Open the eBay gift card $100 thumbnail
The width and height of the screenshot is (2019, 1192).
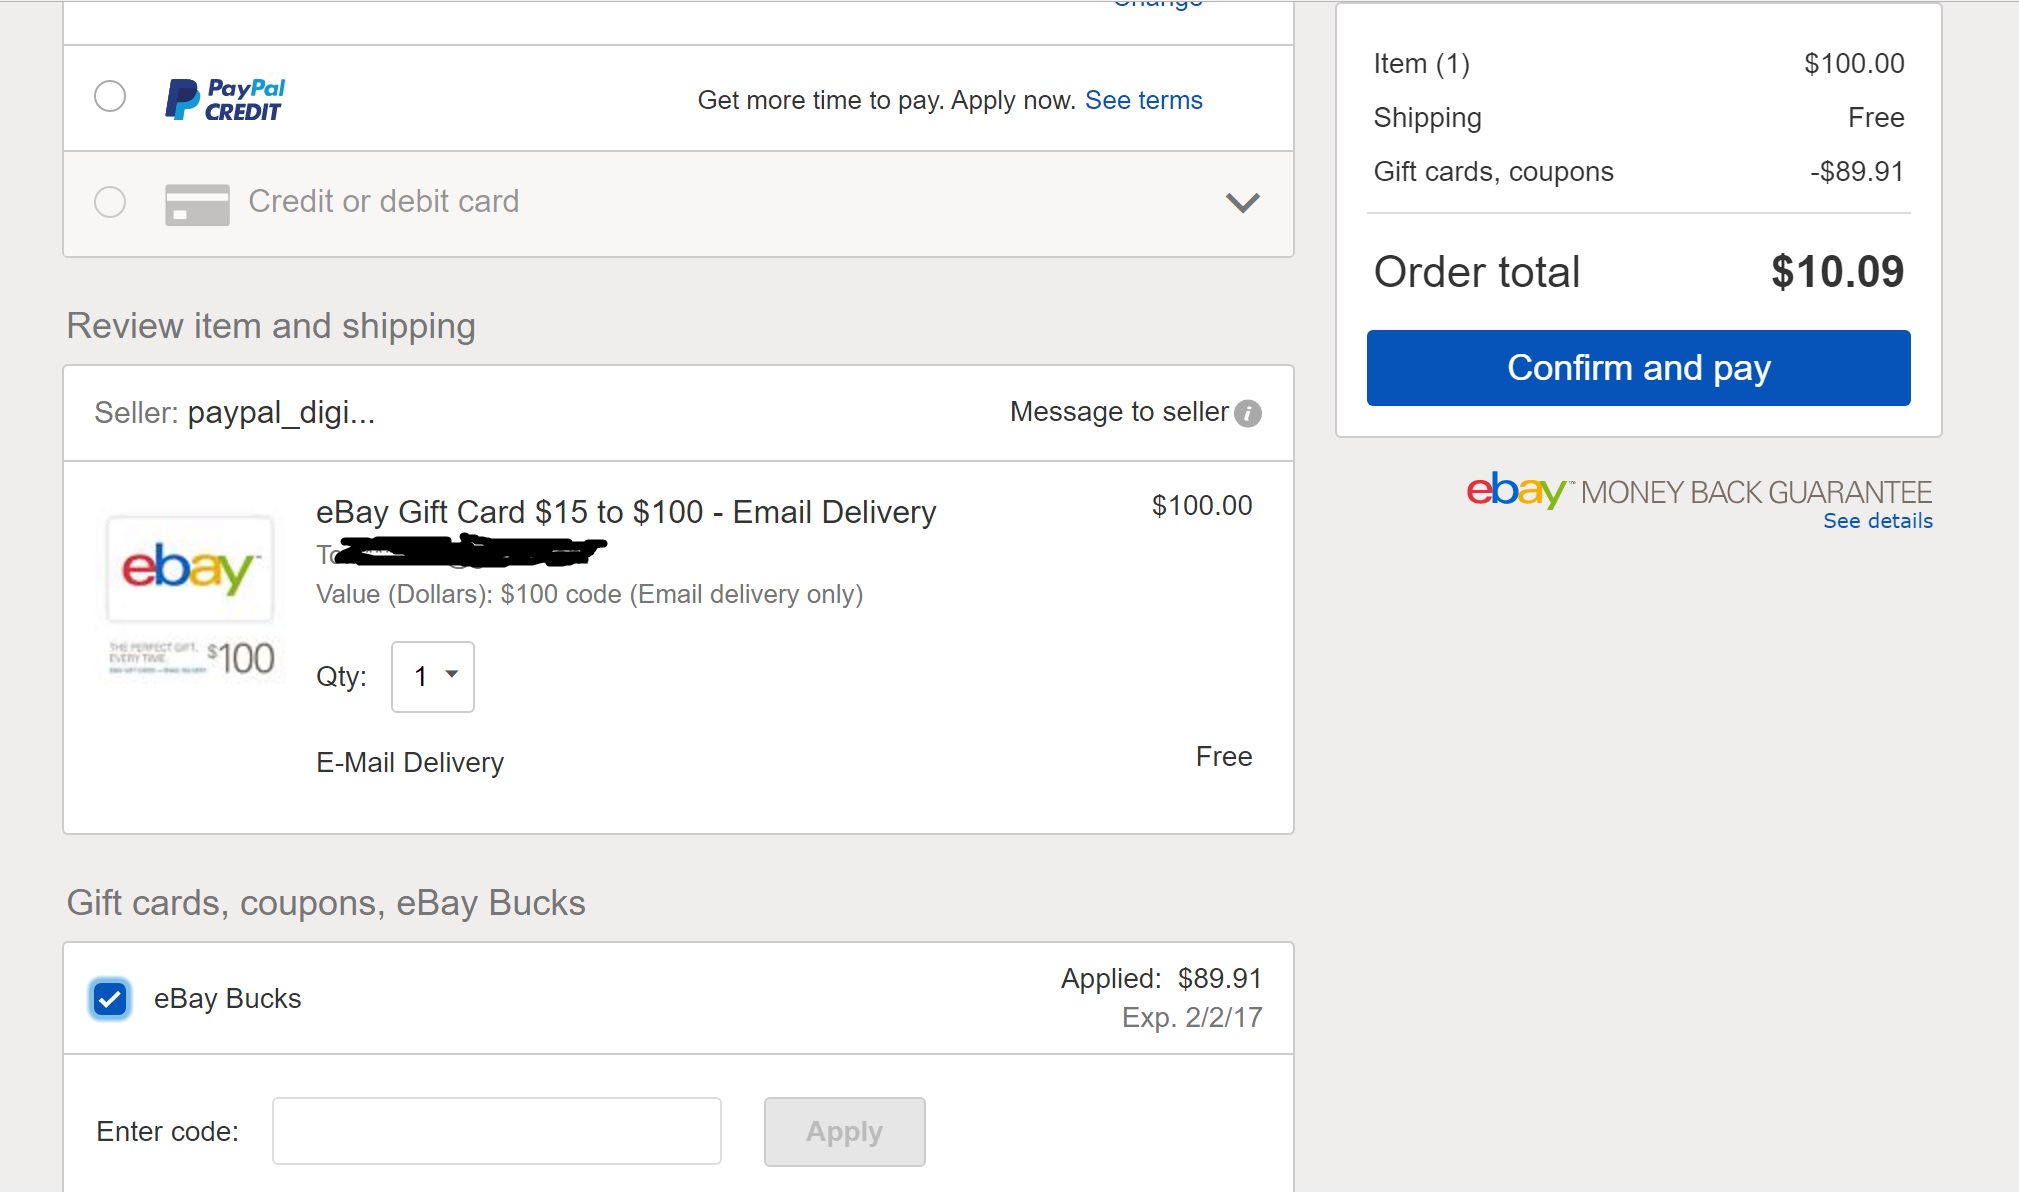[x=191, y=597]
